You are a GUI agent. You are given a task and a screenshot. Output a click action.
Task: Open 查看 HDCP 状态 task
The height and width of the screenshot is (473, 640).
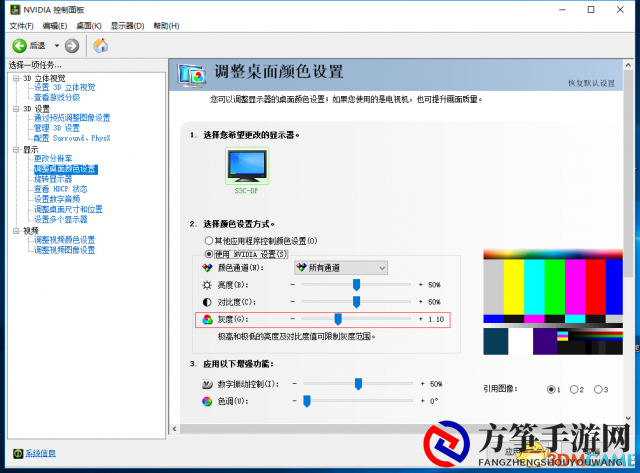(60, 189)
